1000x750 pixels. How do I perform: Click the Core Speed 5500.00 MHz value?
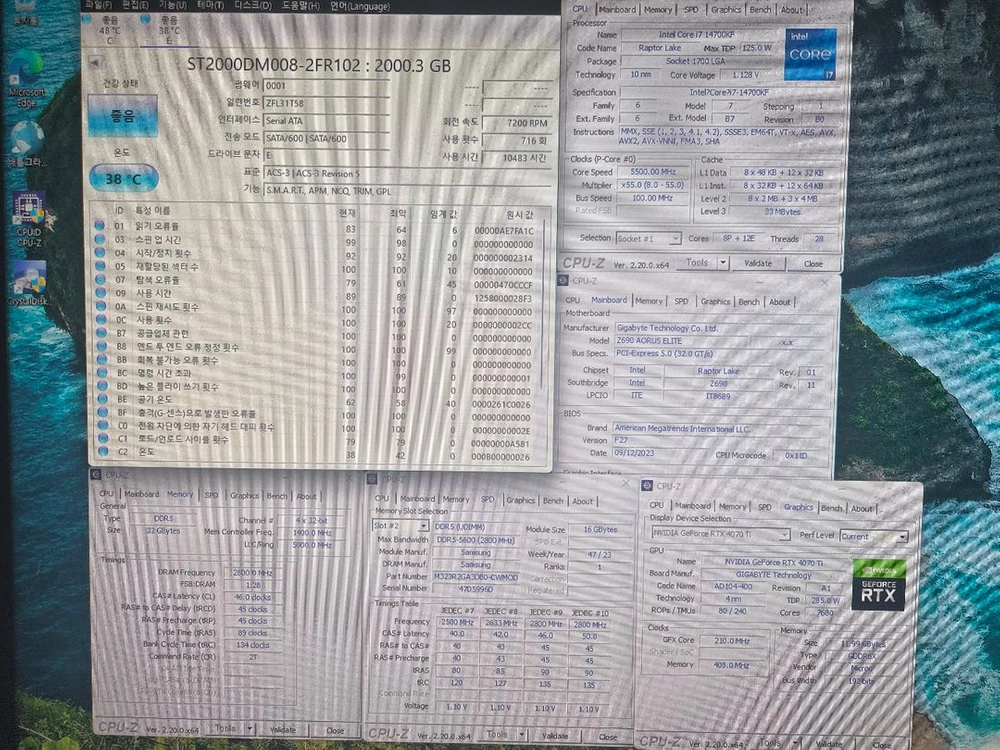652,172
